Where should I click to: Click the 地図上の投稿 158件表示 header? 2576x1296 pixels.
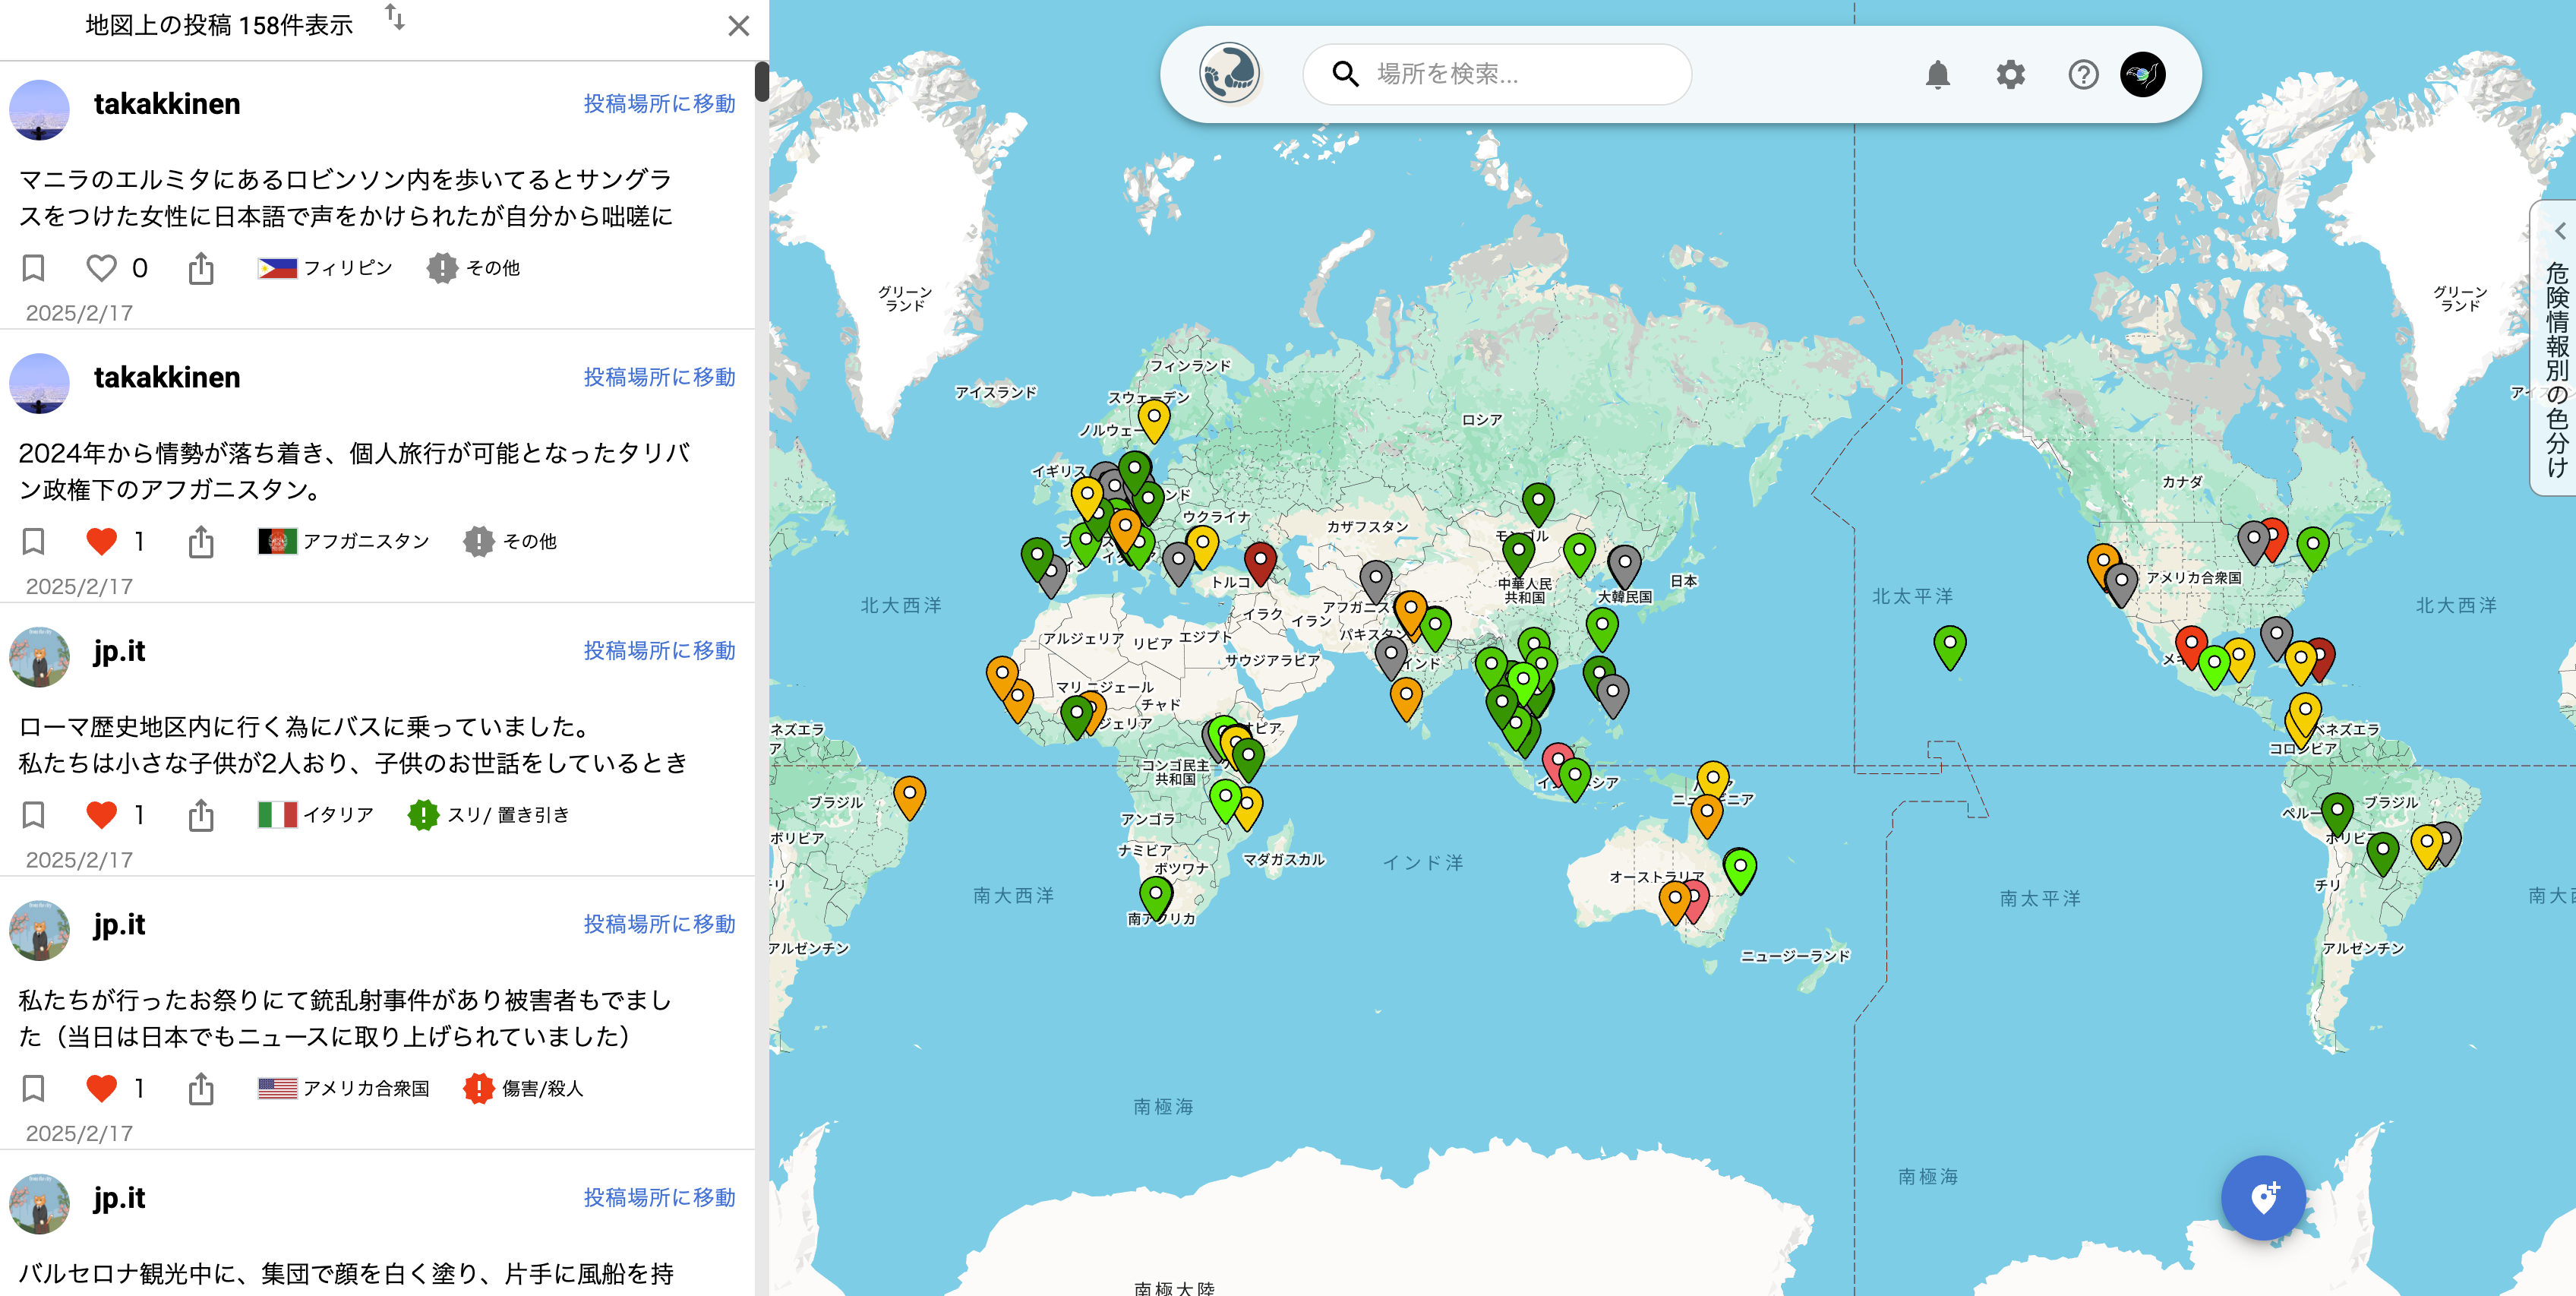click(219, 25)
